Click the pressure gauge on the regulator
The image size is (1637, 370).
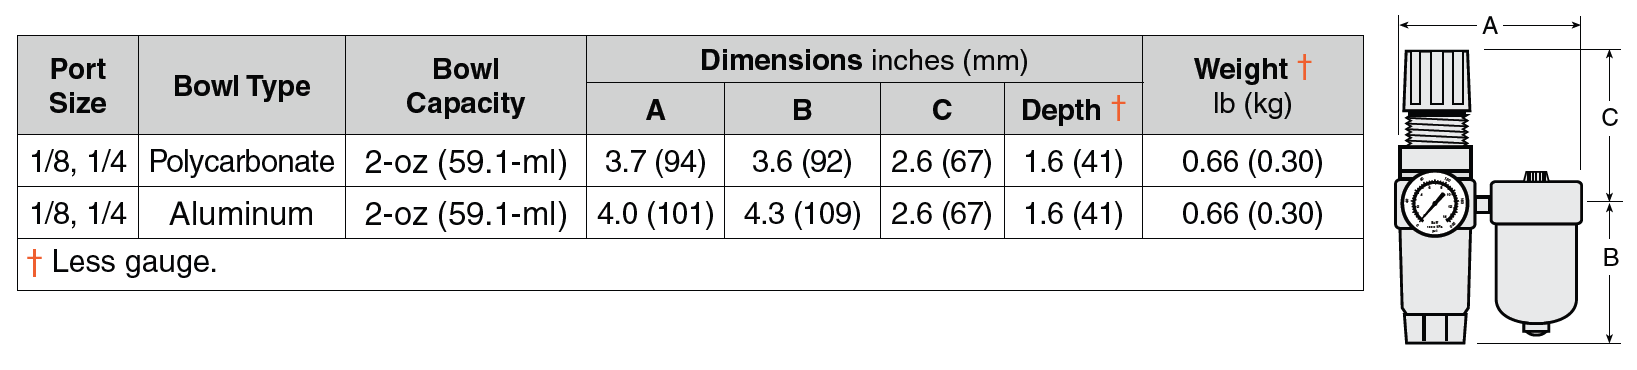(x=1432, y=205)
